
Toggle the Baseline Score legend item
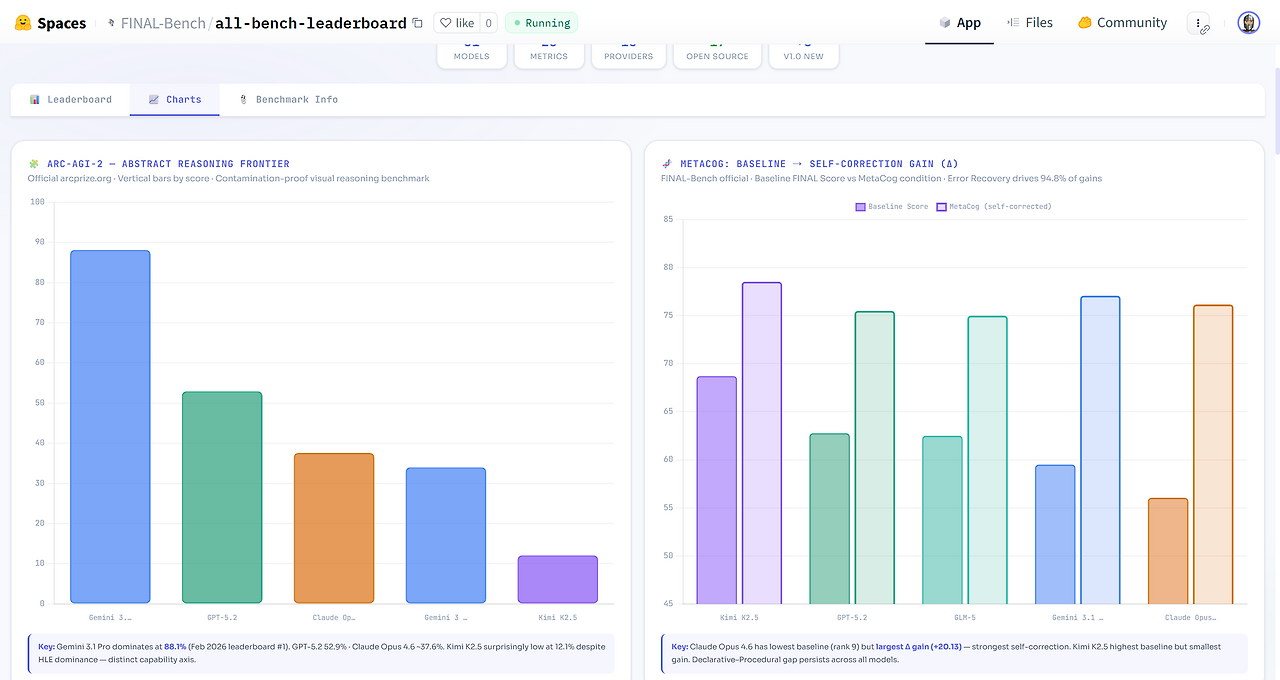(x=892, y=207)
